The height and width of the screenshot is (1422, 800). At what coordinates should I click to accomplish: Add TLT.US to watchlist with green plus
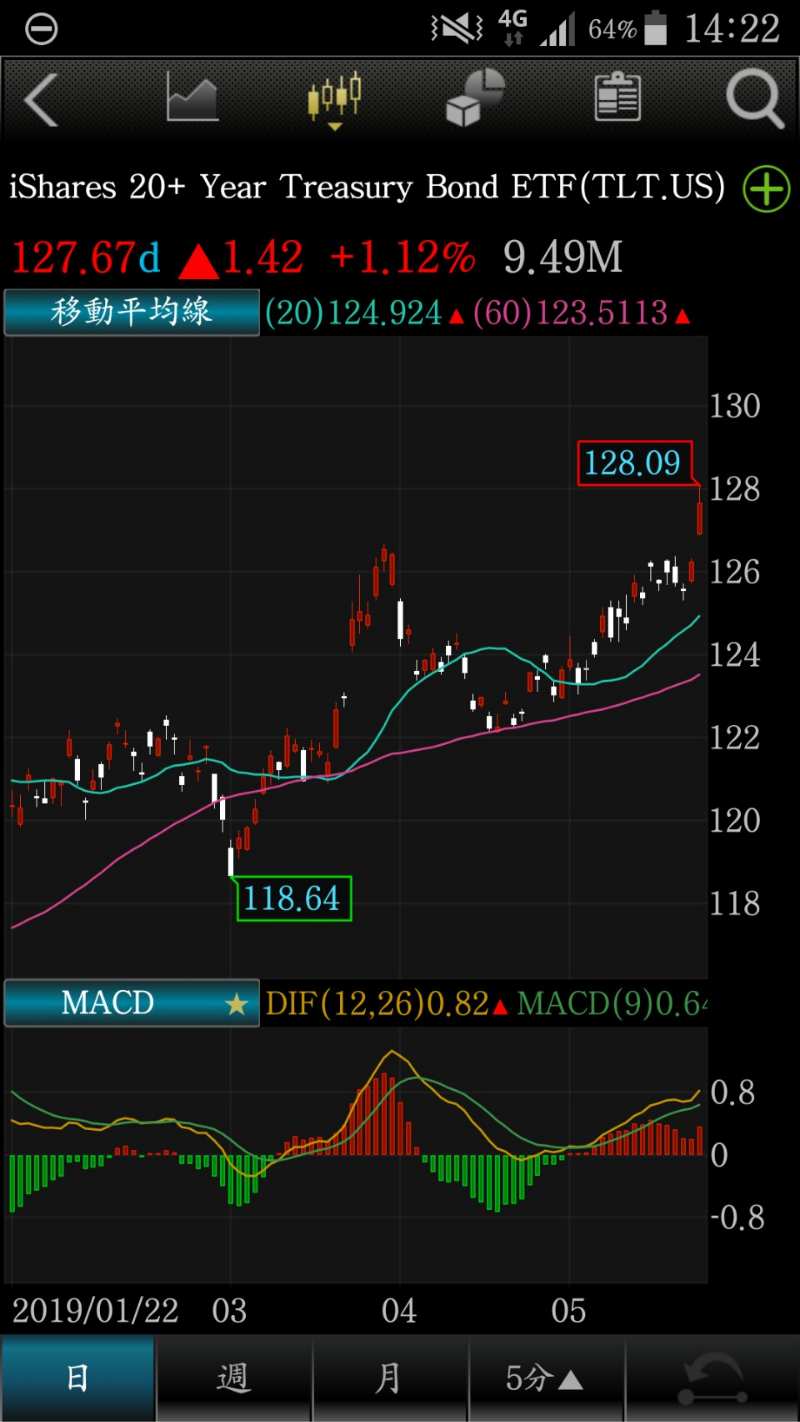coord(766,189)
